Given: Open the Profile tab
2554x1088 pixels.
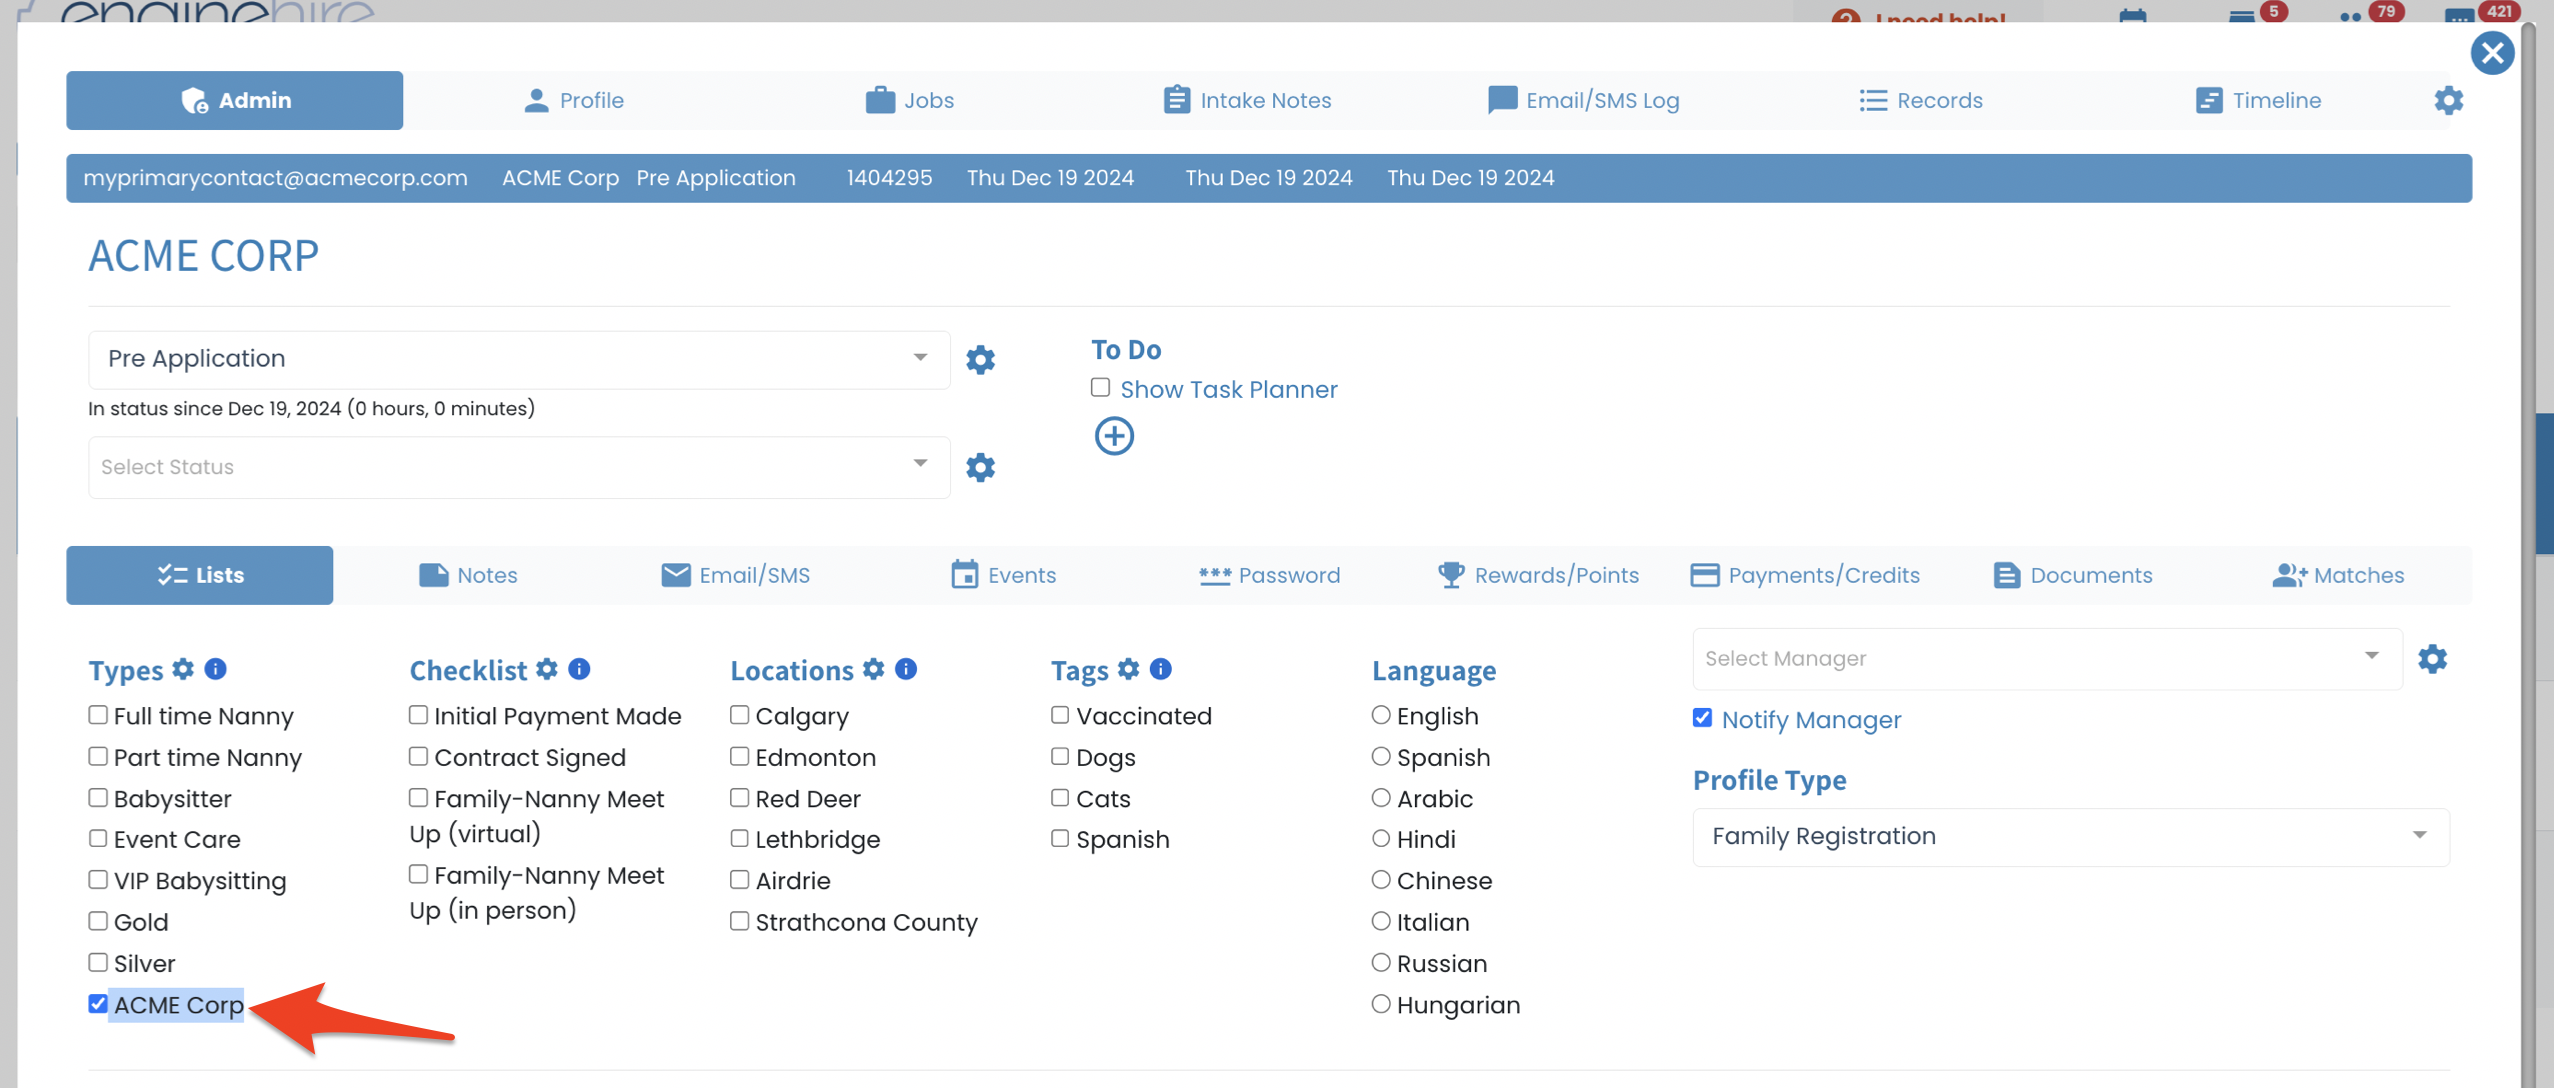Looking at the screenshot, I should [574, 100].
